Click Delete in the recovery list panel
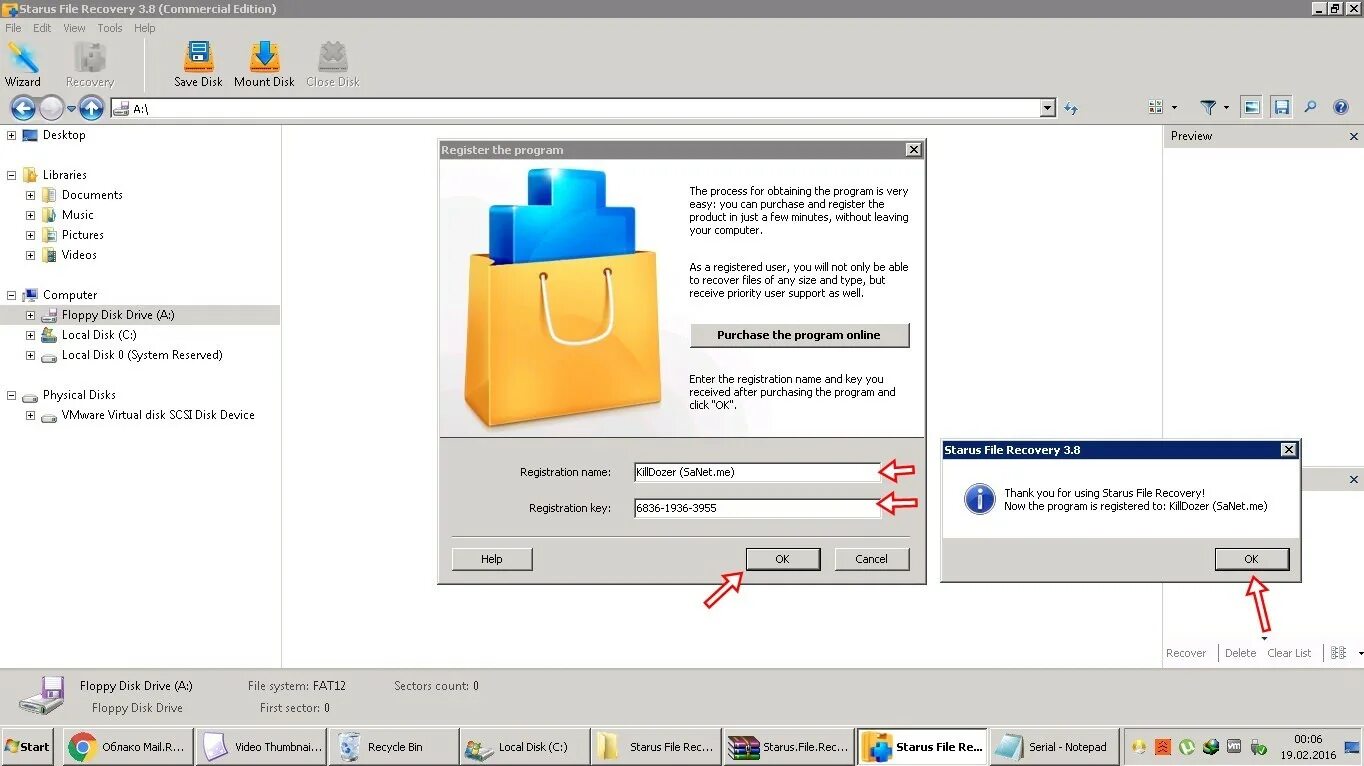This screenshot has width=1364, height=766. point(1240,653)
